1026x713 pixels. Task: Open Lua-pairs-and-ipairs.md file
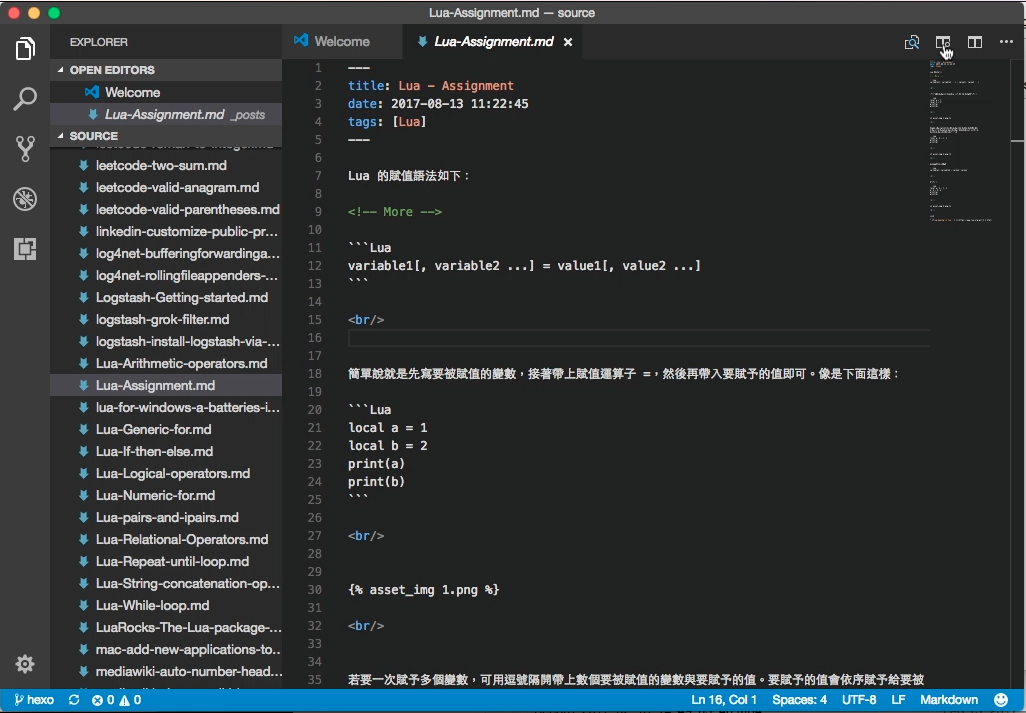tap(166, 517)
